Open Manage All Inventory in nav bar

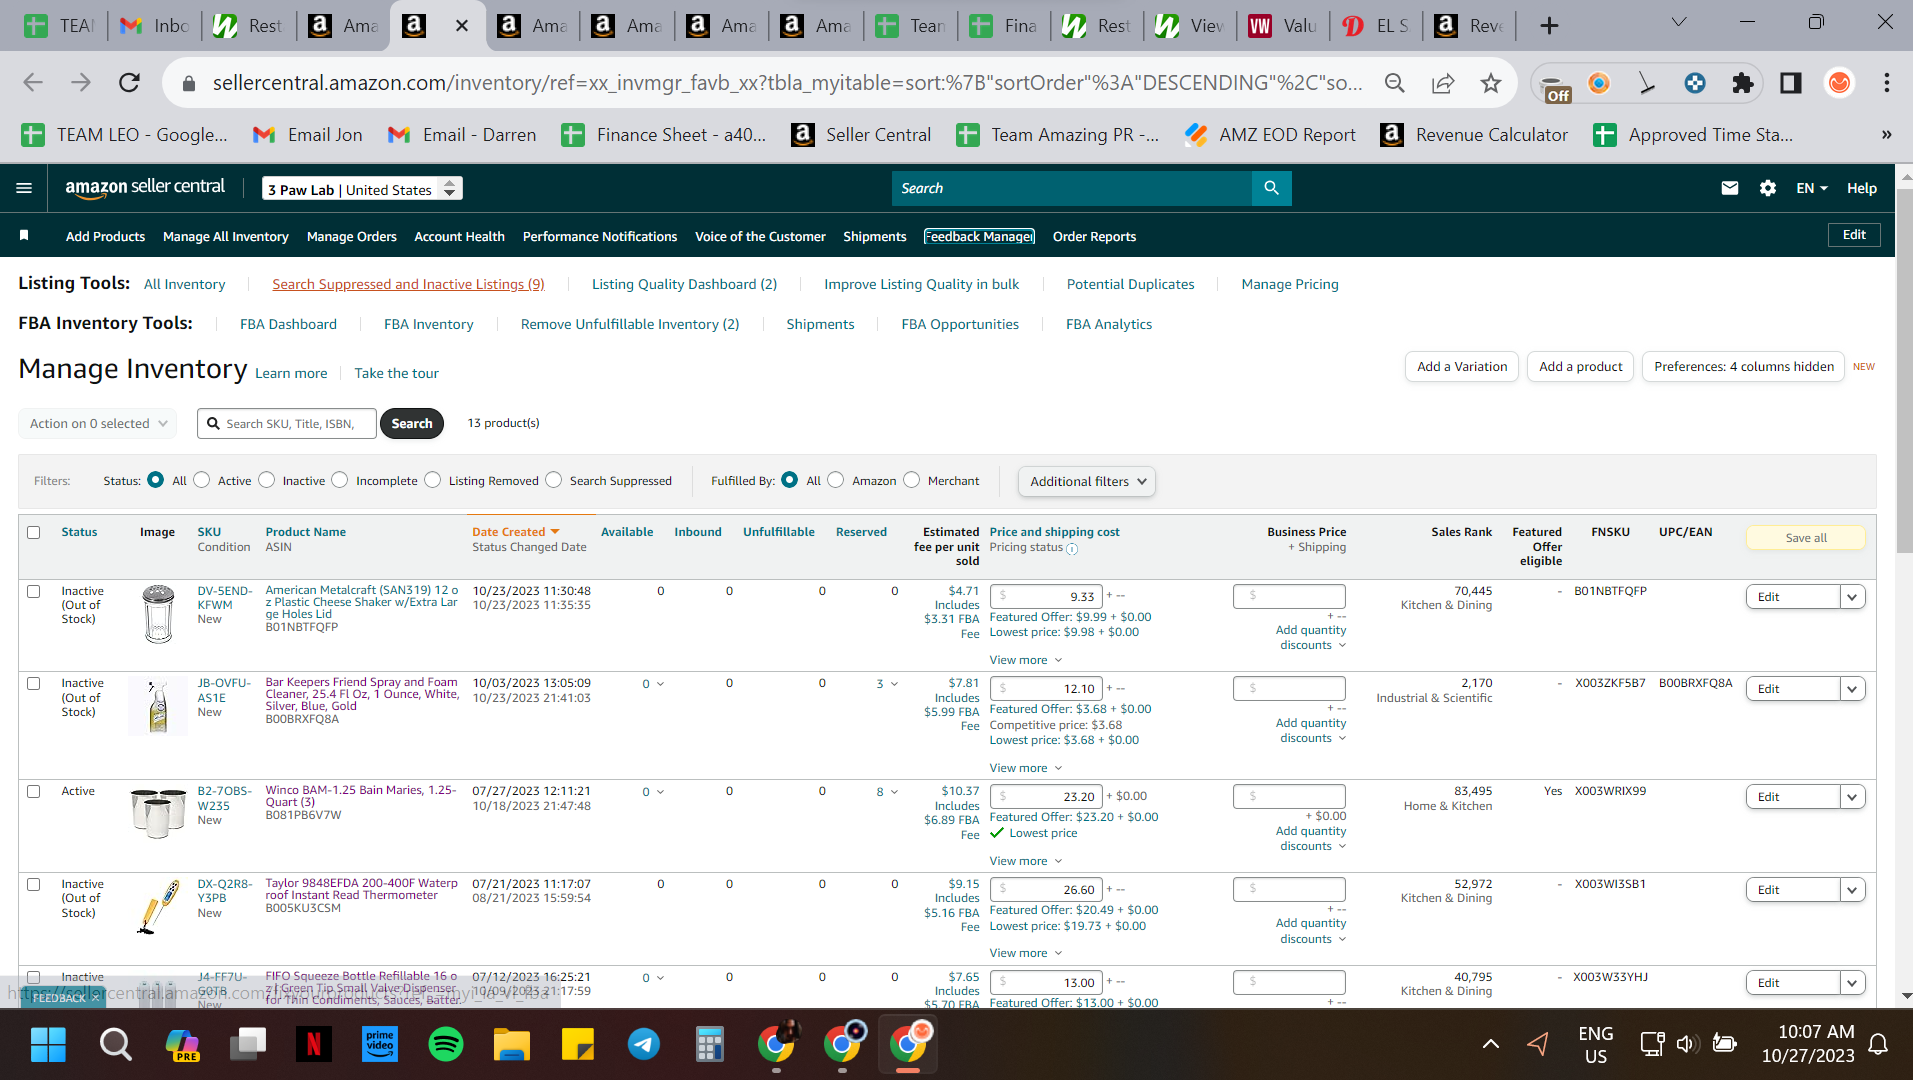pos(226,236)
